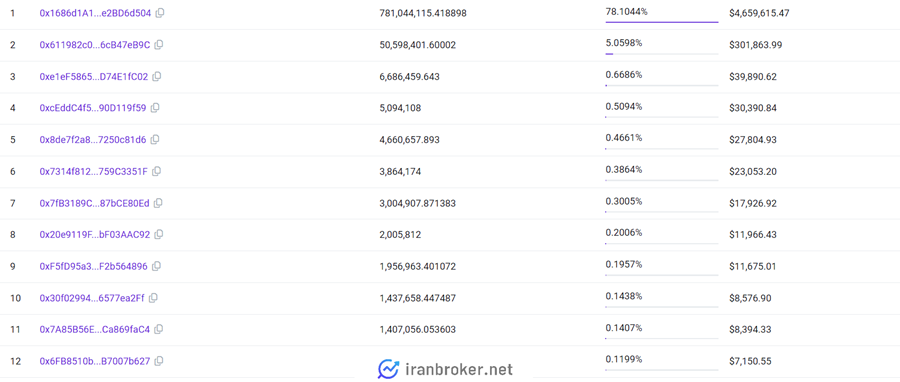Screen dimensions: 900x382
Task: Click the 5.0598% percentage progress bar
Action: pyautogui.click(x=662, y=54)
